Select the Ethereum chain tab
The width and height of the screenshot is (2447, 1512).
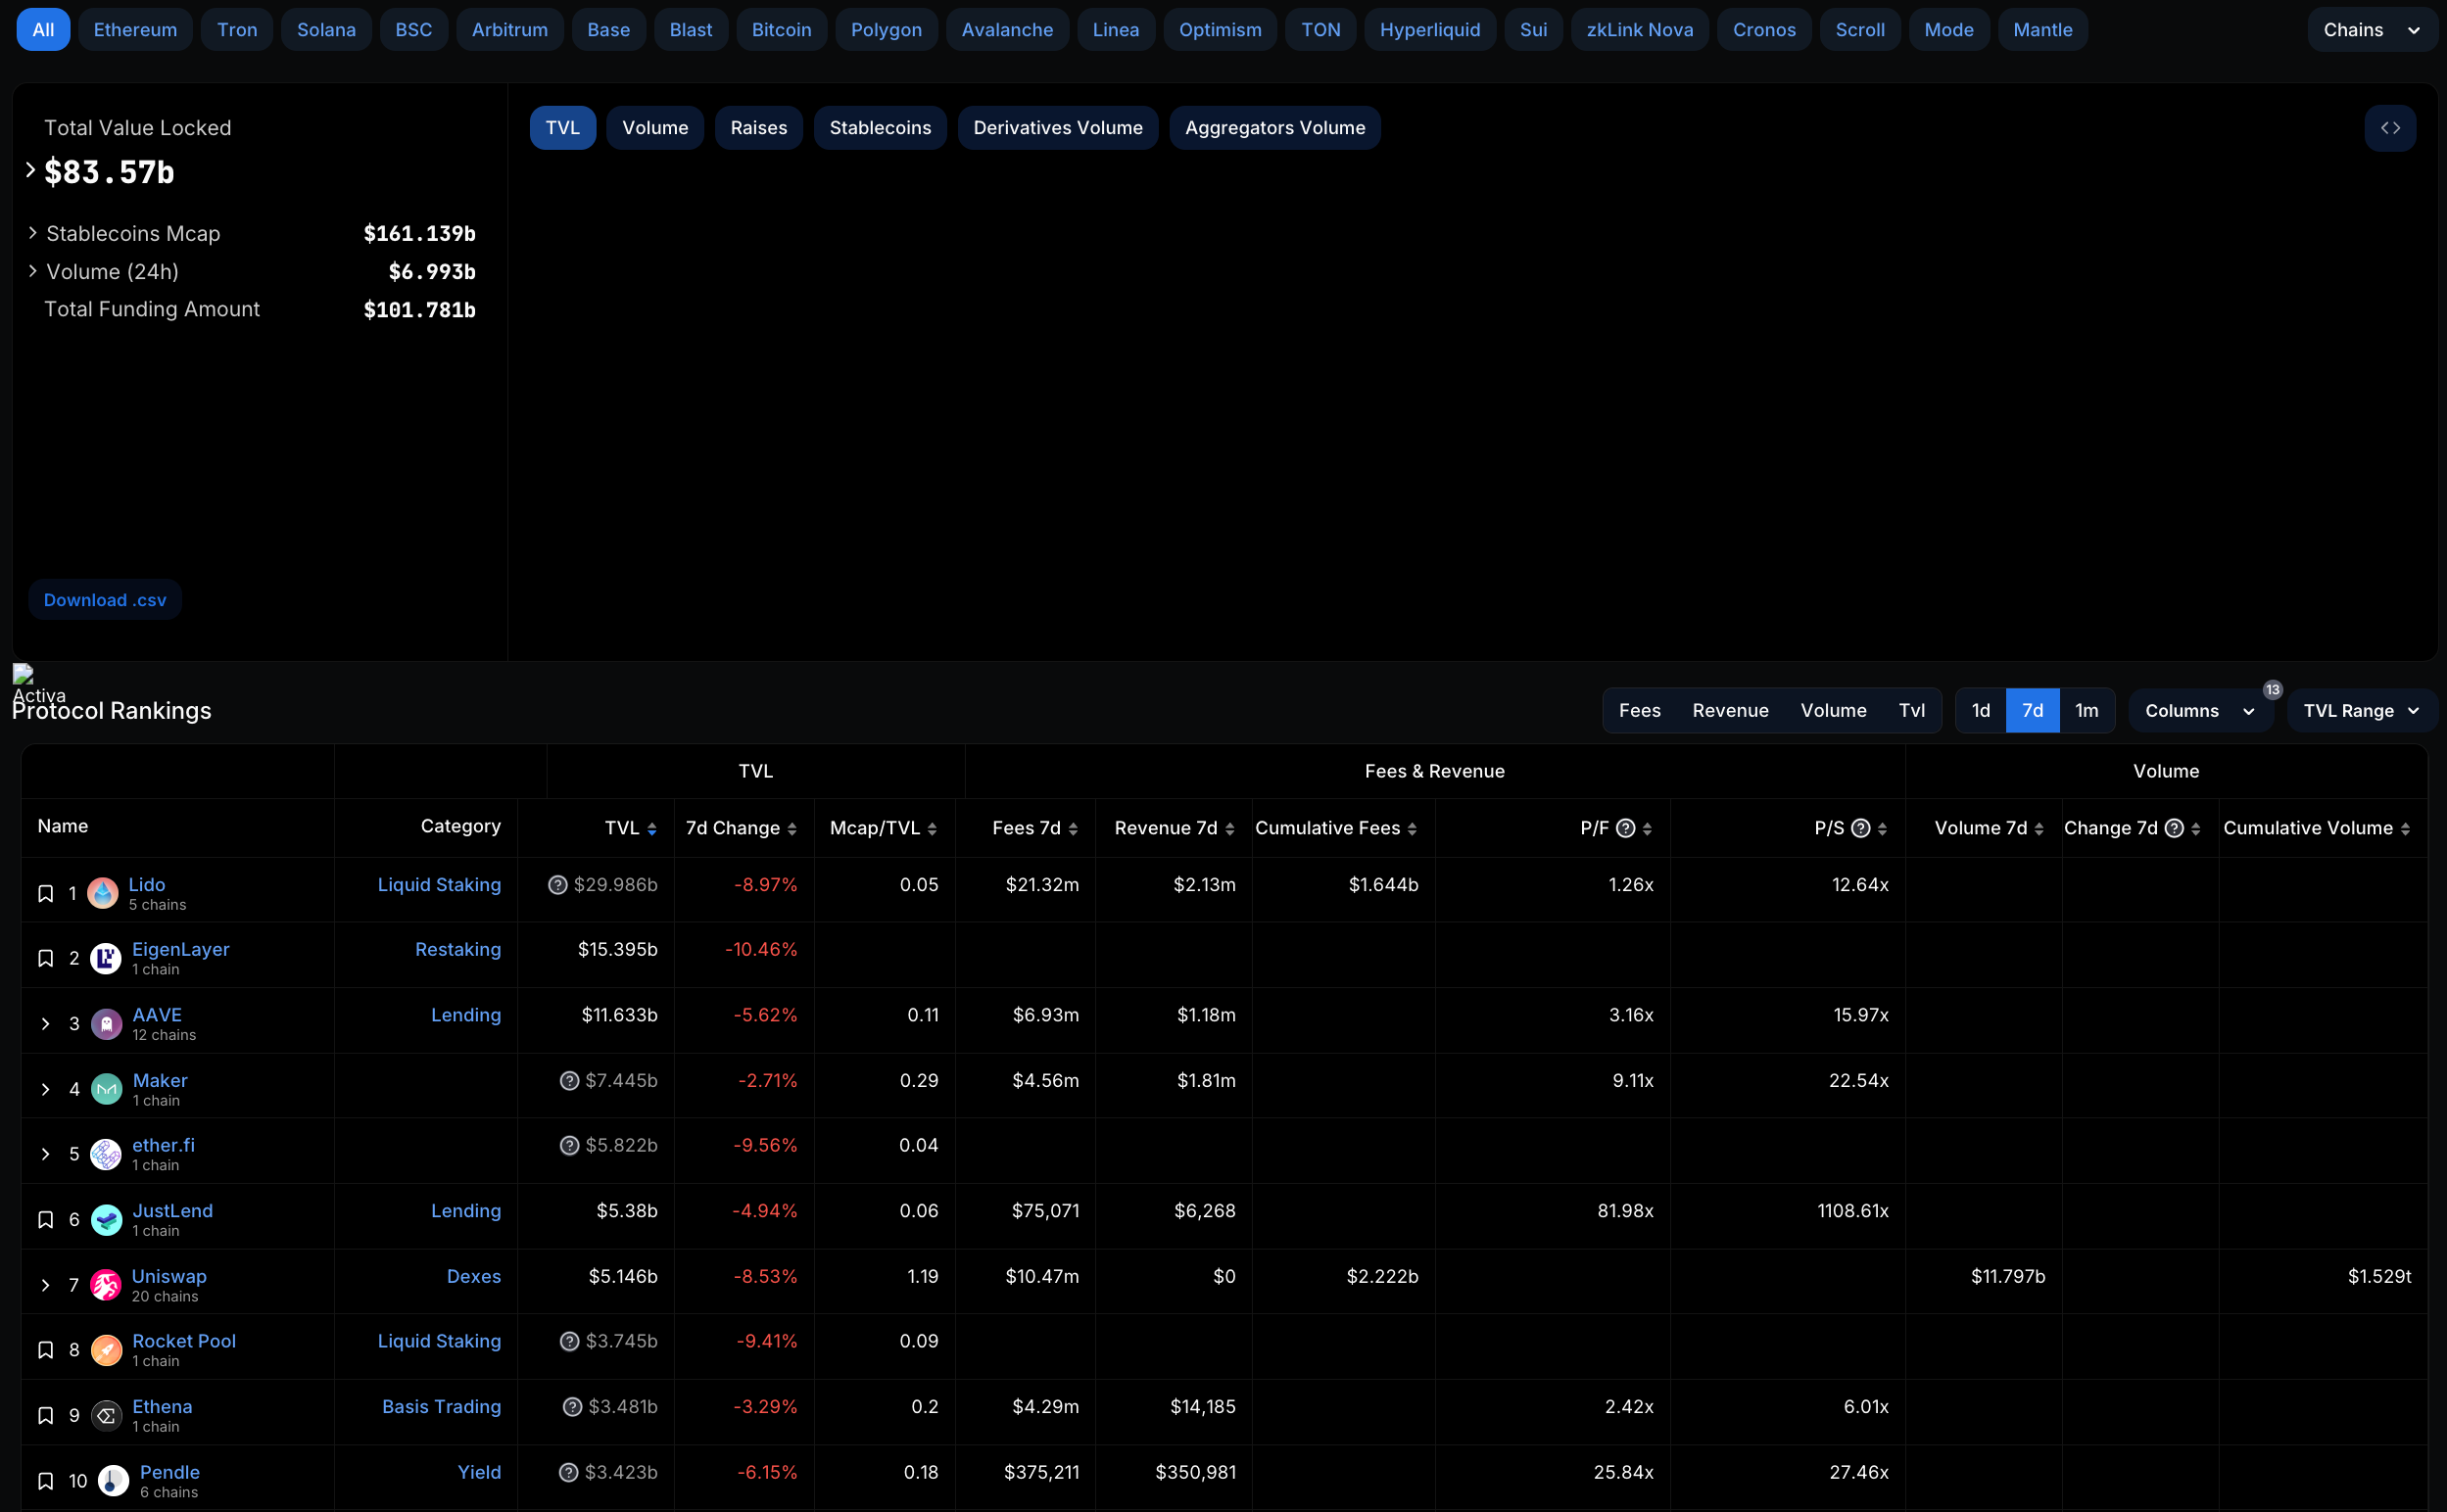(135, 30)
